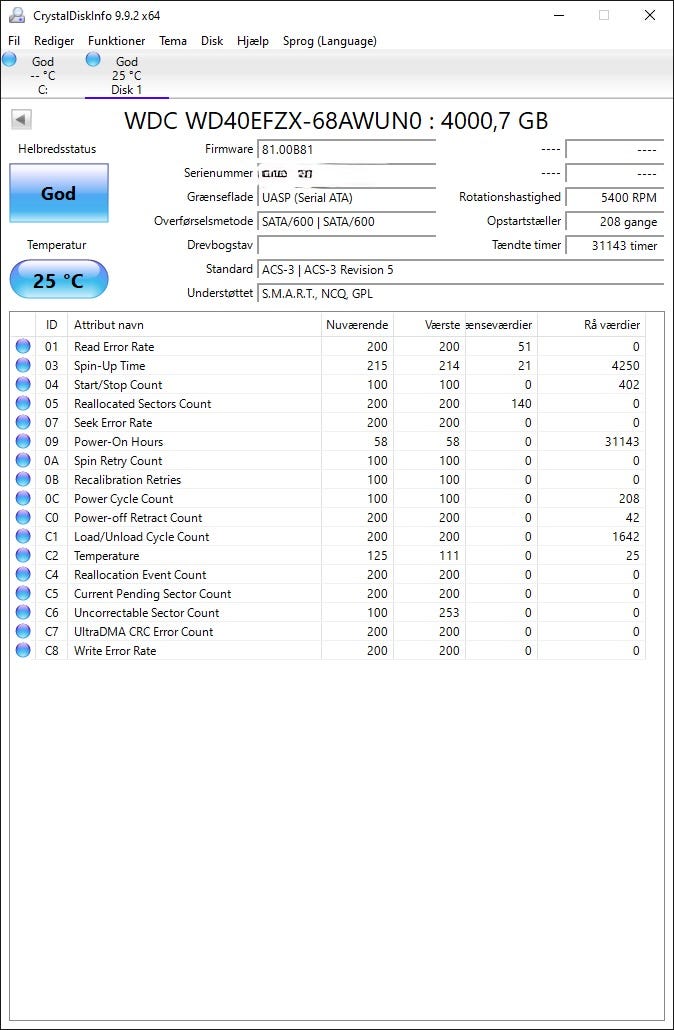Open the Tema menu
The height and width of the screenshot is (1030, 674).
[x=173, y=41]
